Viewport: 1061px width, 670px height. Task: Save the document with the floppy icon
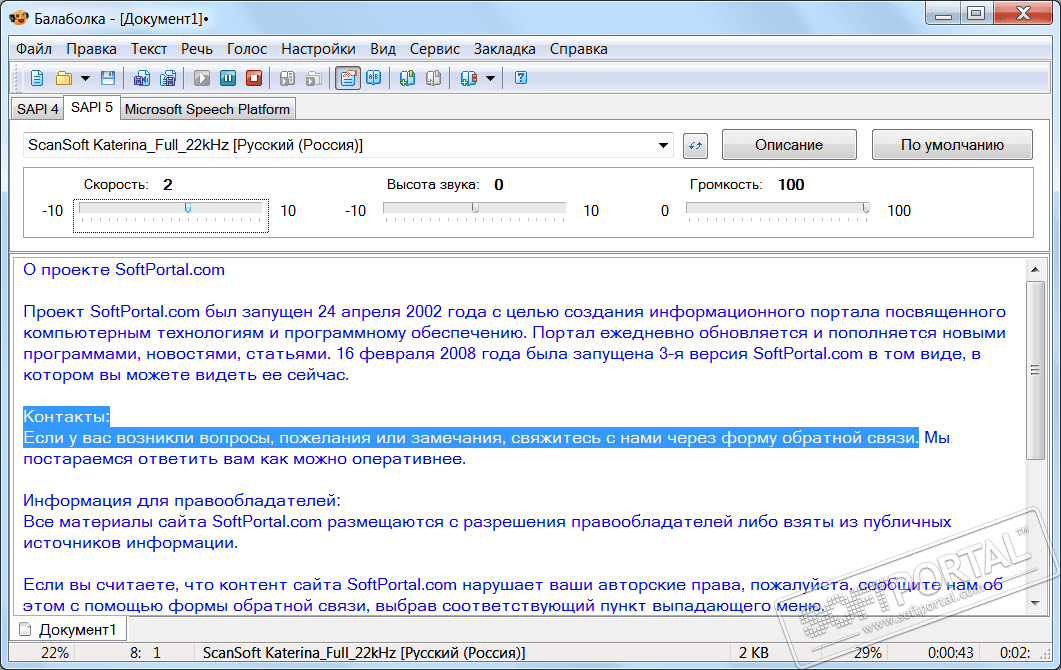pyautogui.click(x=108, y=79)
